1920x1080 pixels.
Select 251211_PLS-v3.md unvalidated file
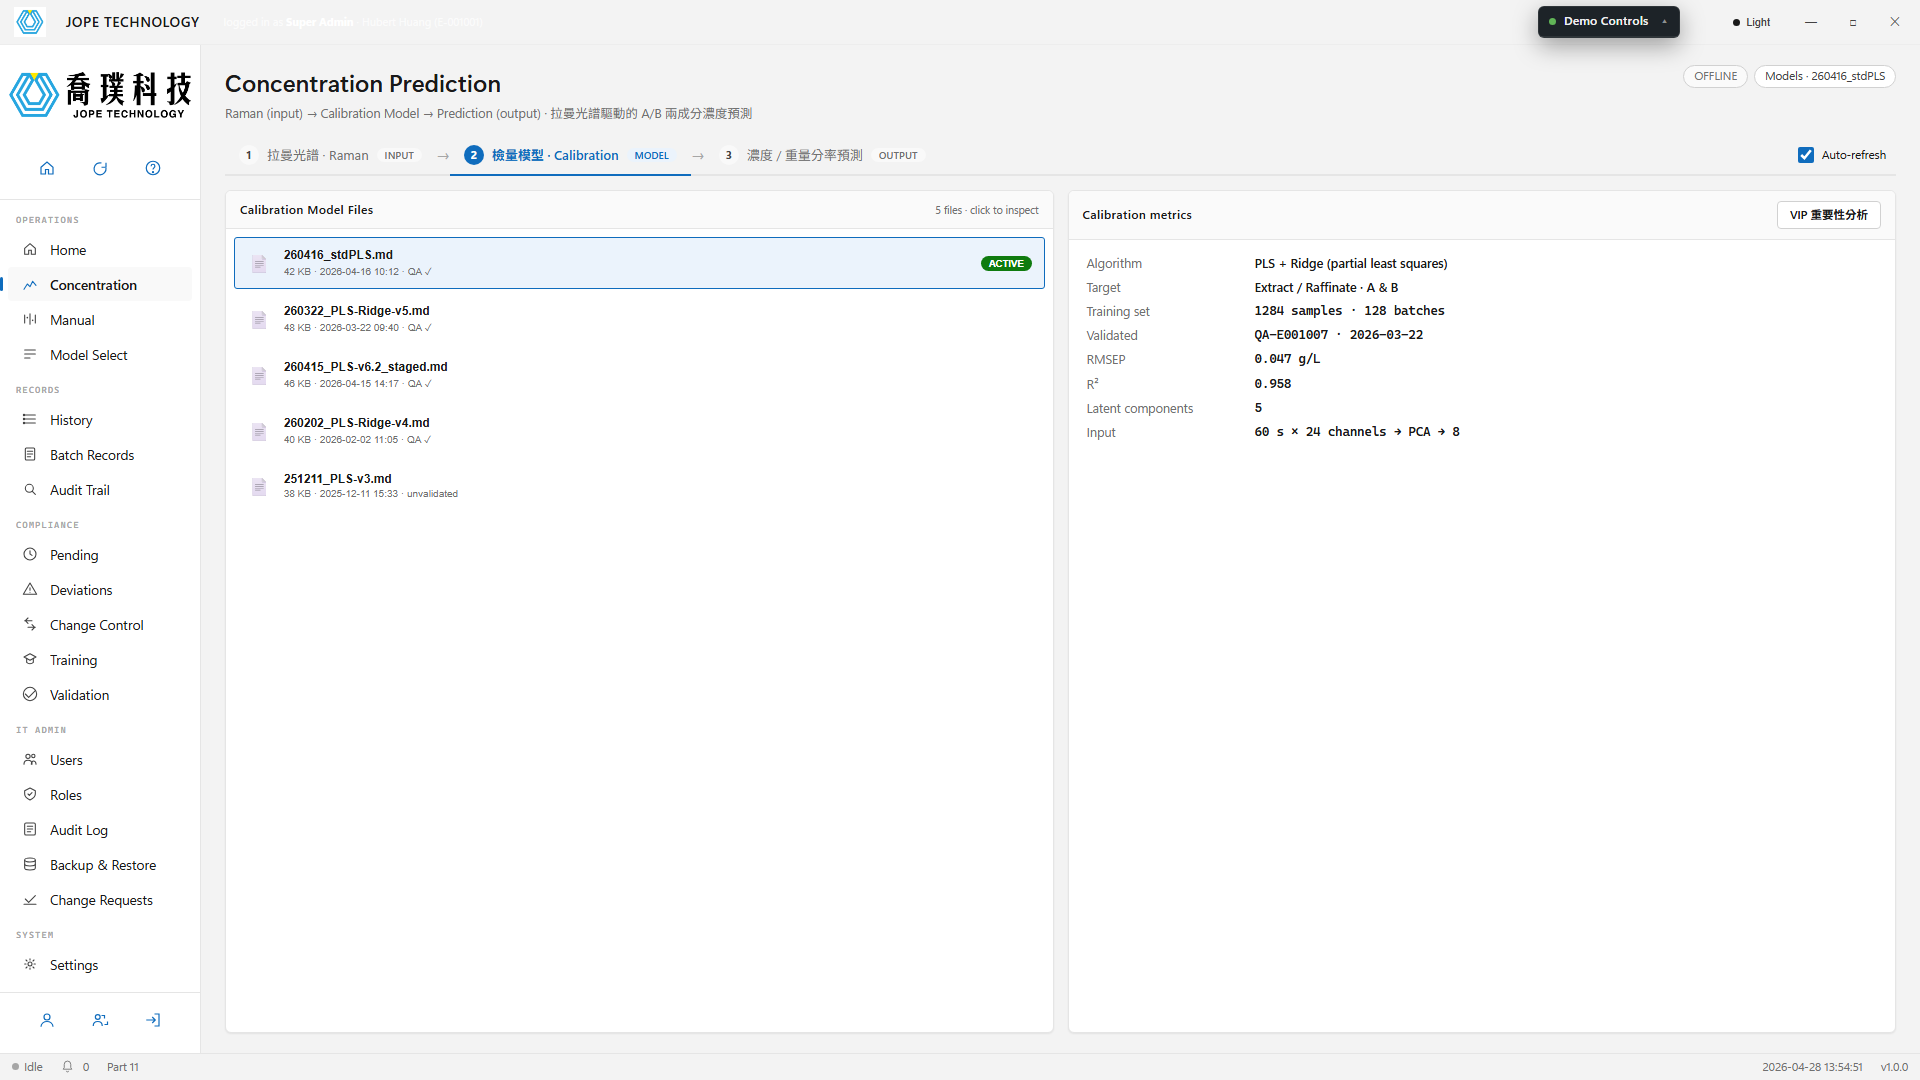pyautogui.click(x=639, y=487)
